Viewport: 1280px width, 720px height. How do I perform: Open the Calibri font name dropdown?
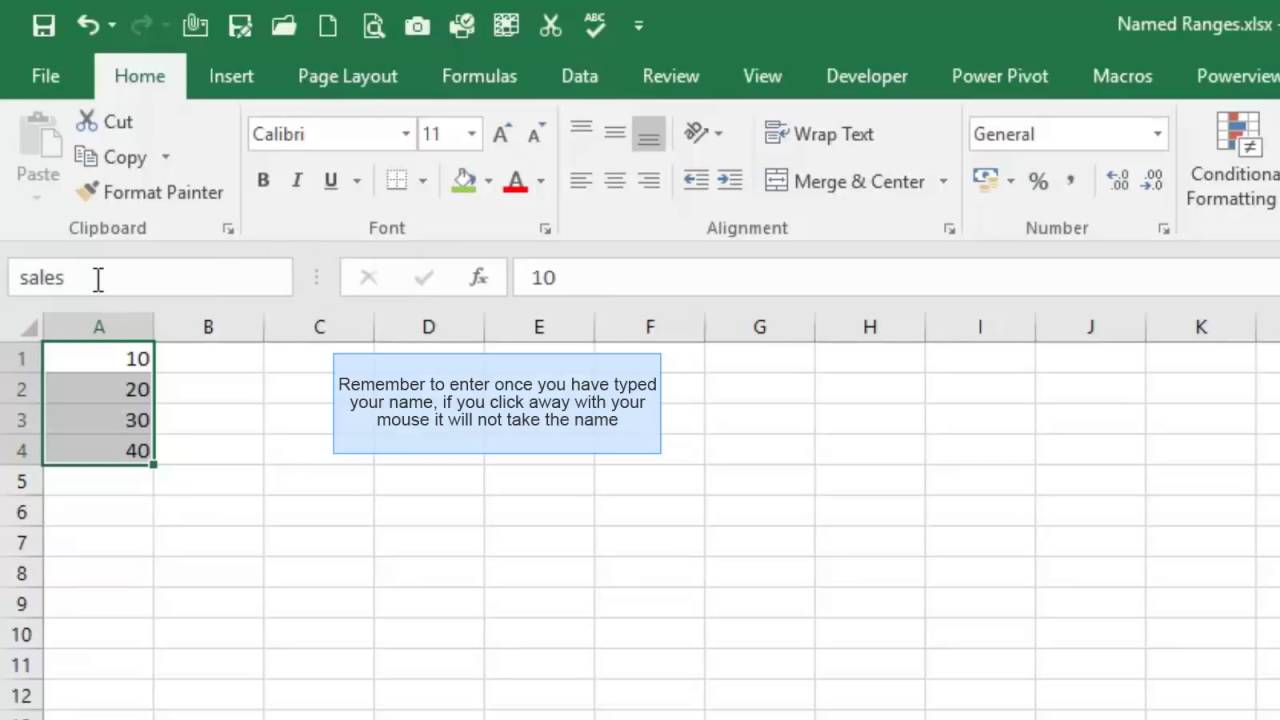click(406, 134)
